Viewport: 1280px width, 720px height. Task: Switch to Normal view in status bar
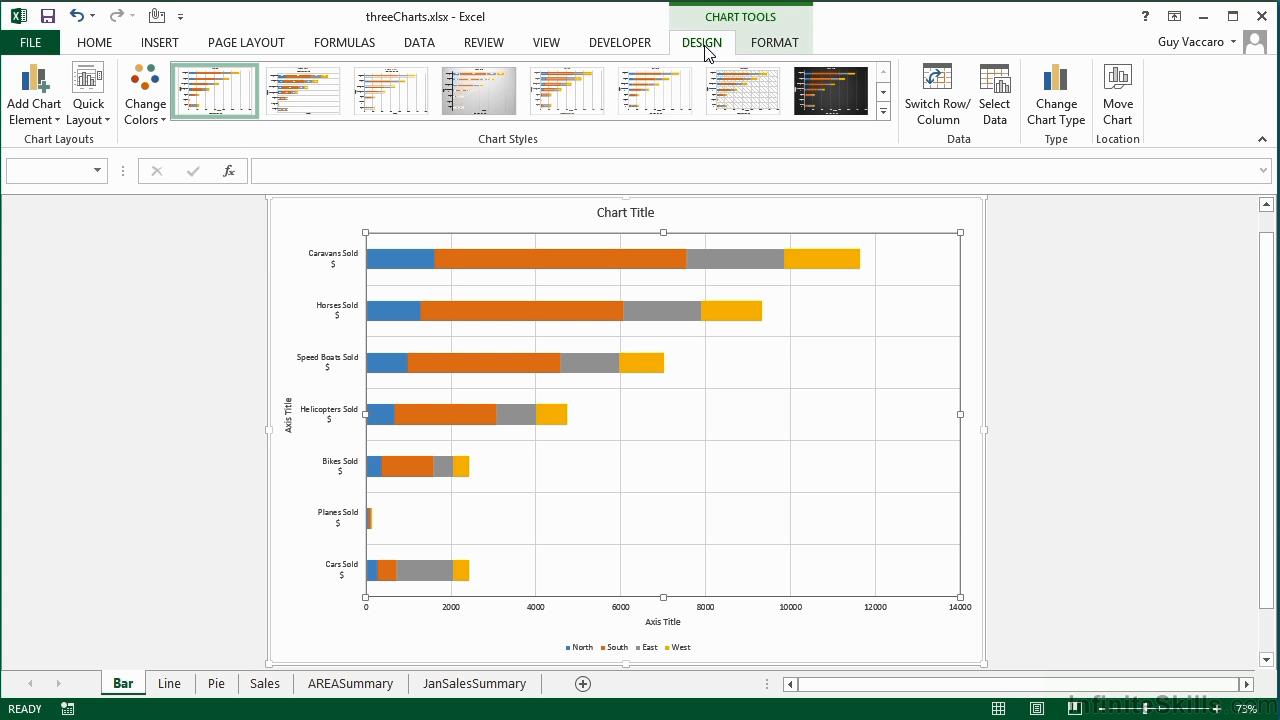click(x=998, y=709)
